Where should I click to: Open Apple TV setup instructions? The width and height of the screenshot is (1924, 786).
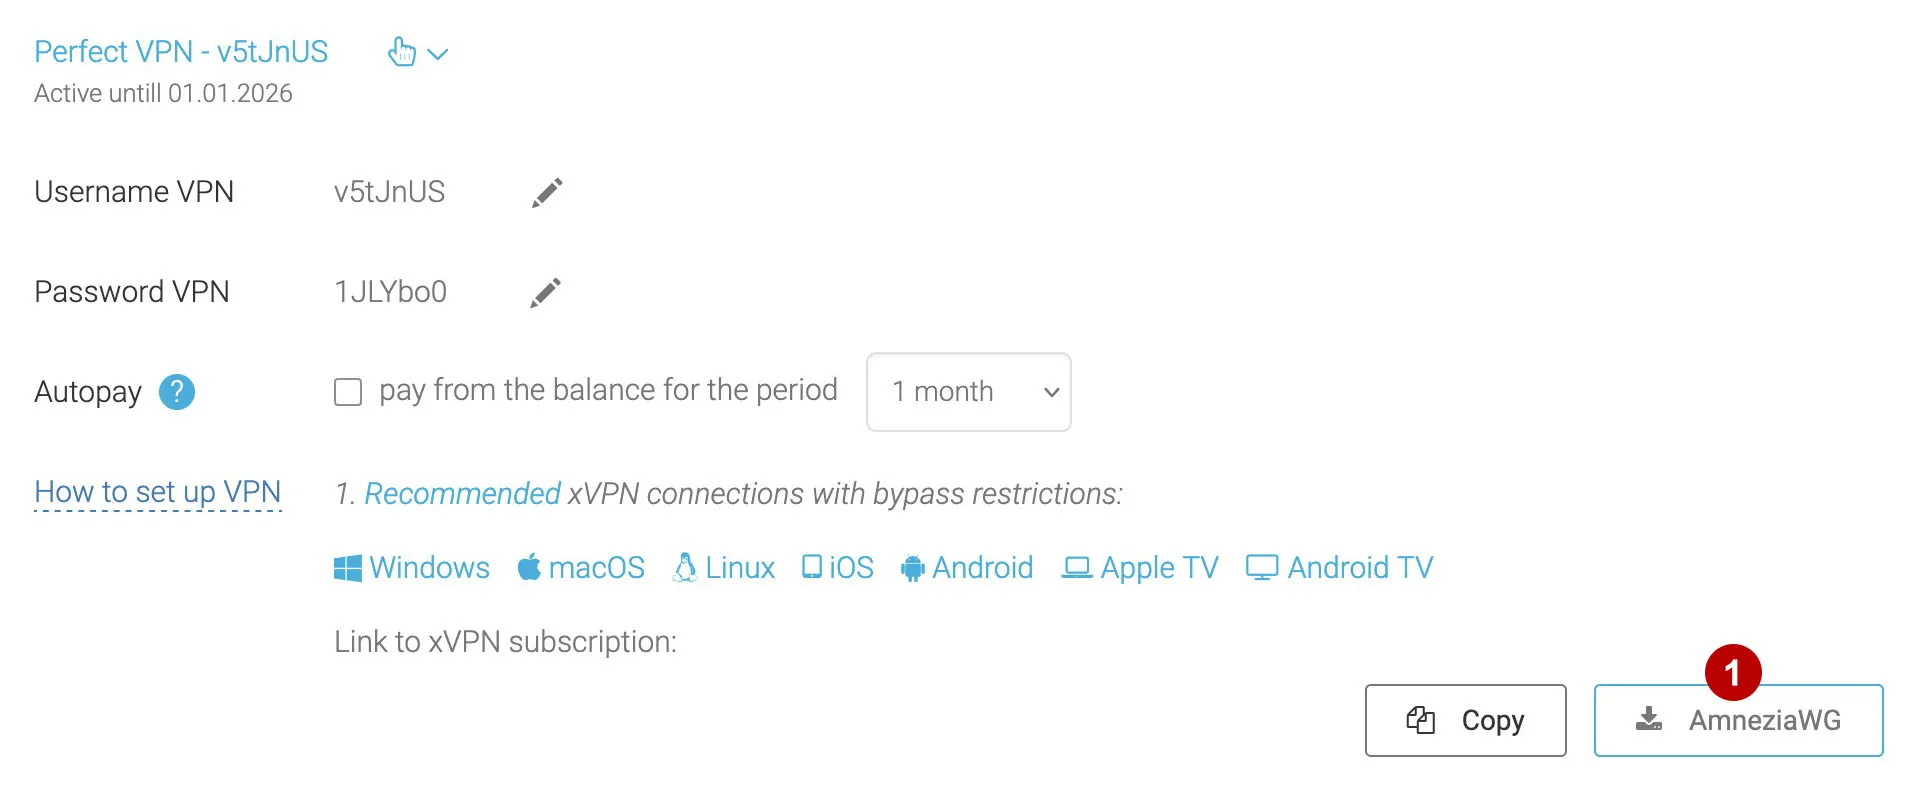pos(1140,568)
